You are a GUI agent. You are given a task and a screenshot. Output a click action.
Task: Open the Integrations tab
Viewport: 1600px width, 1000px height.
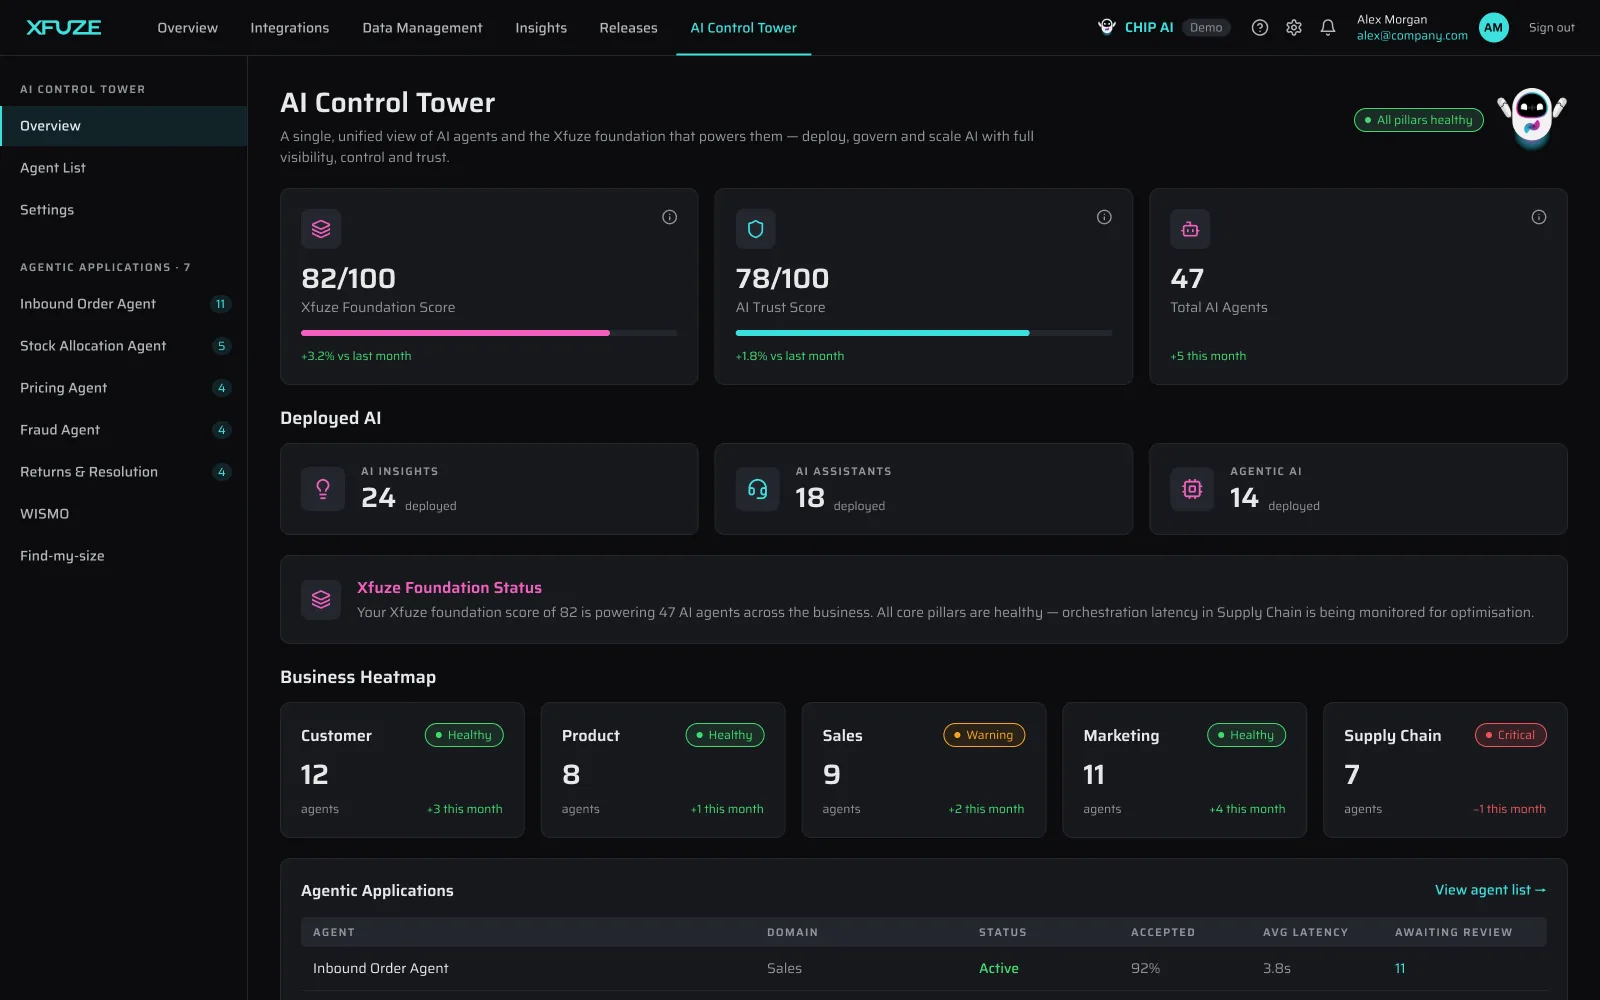(289, 28)
